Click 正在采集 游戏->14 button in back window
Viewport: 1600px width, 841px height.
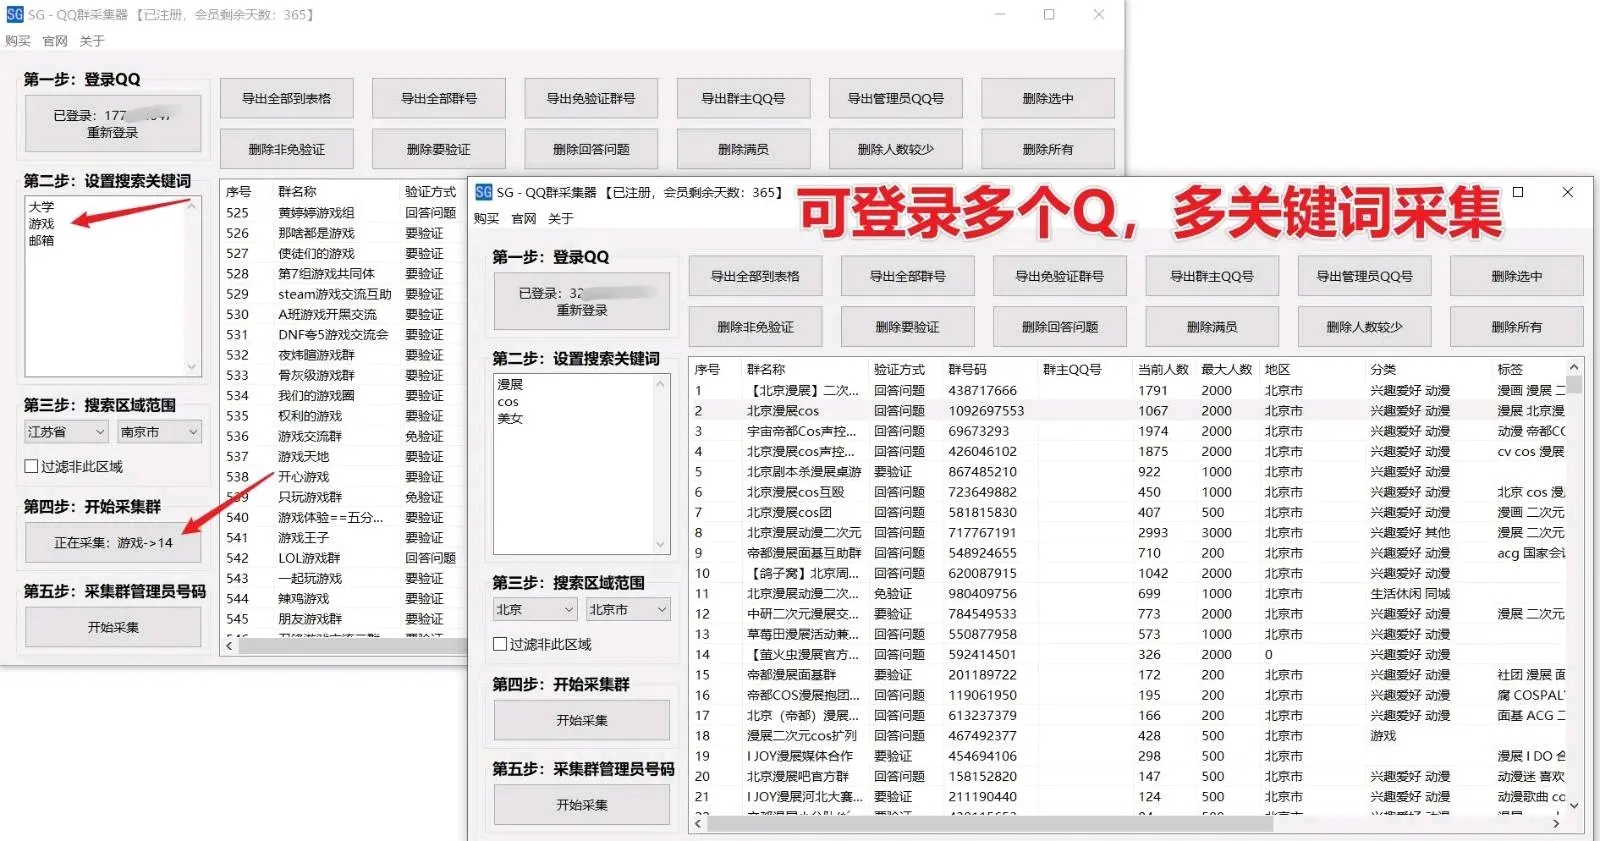point(113,542)
